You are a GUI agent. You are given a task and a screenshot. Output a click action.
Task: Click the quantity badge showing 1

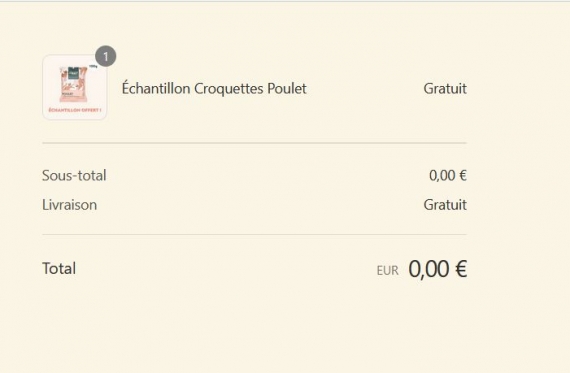click(x=106, y=56)
